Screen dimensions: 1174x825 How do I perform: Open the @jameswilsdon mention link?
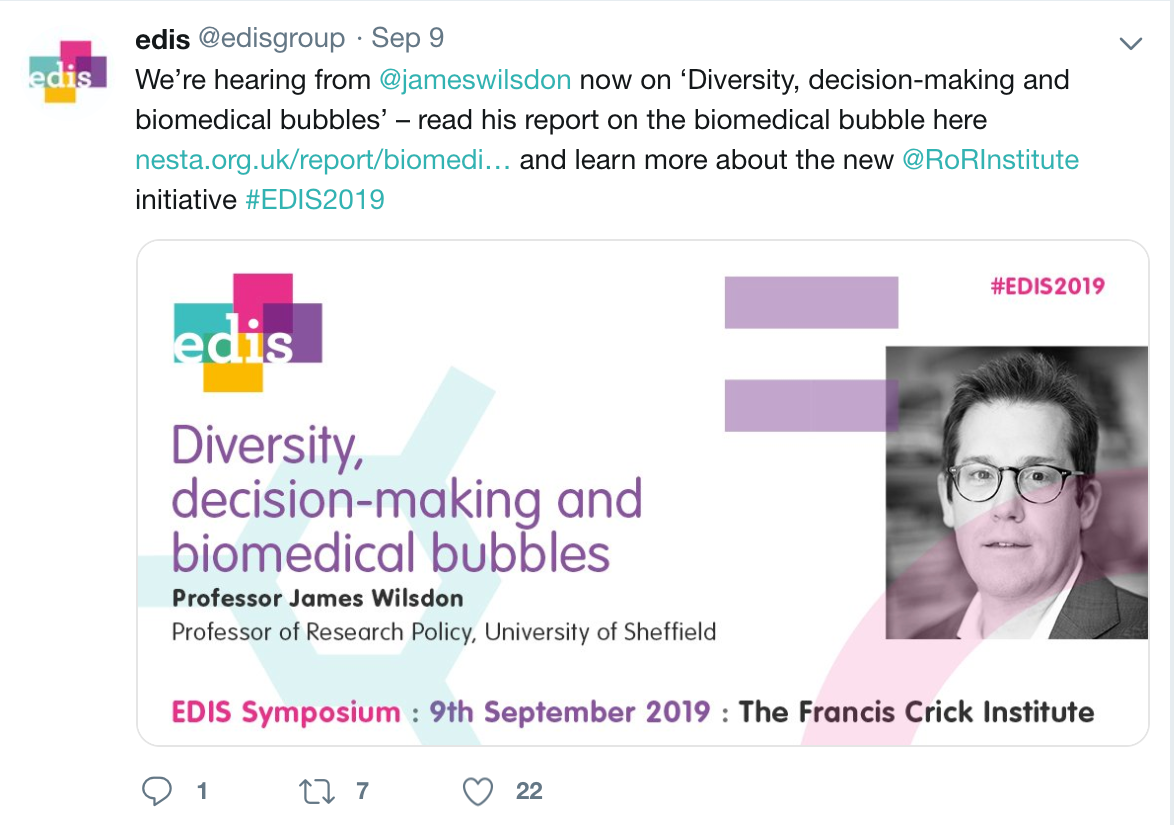[x=477, y=80]
